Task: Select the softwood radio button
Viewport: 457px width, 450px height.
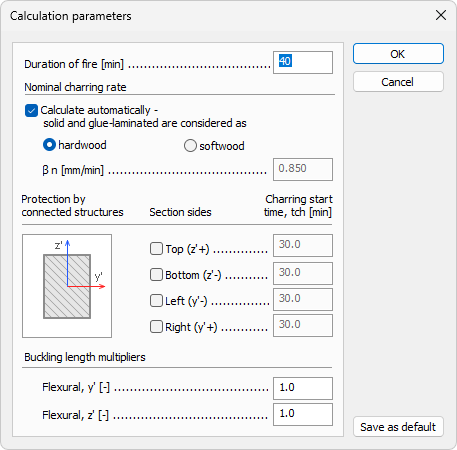Action: [190, 146]
